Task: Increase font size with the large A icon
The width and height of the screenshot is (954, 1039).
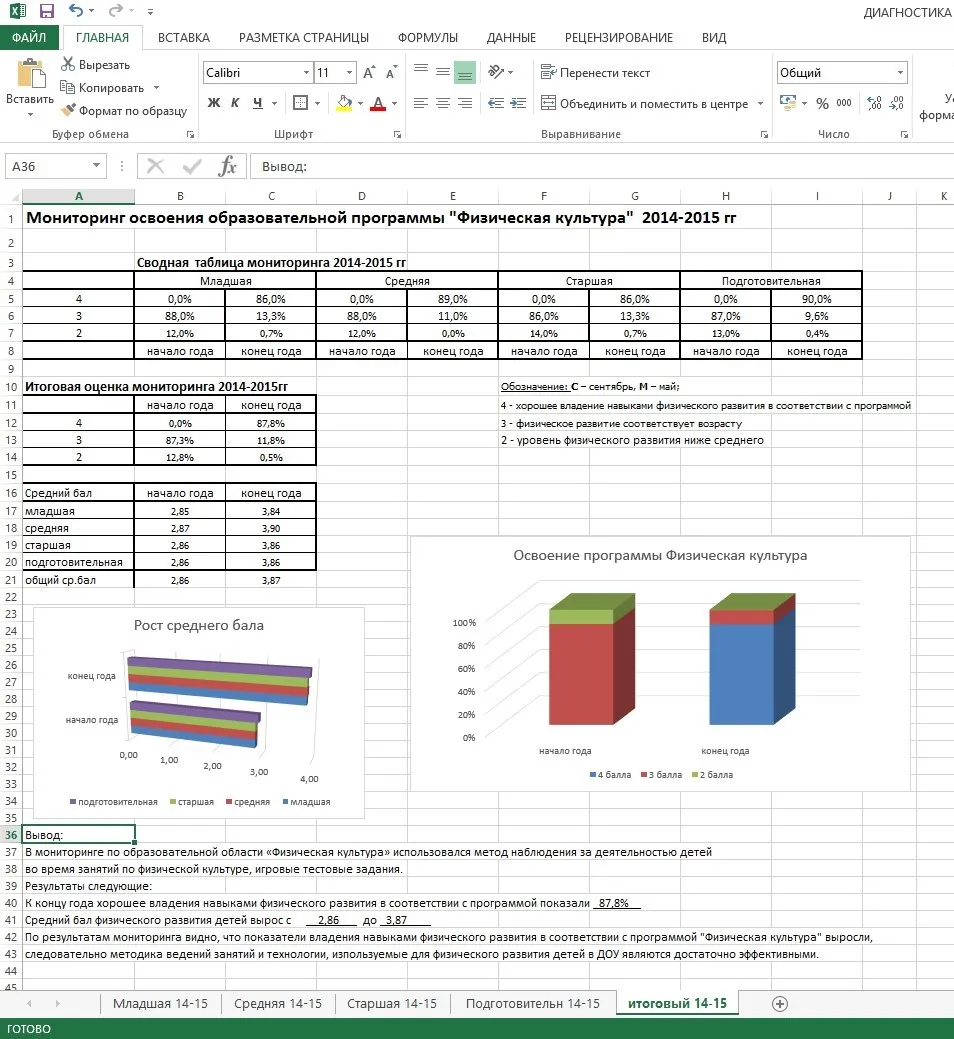Action: coord(369,72)
